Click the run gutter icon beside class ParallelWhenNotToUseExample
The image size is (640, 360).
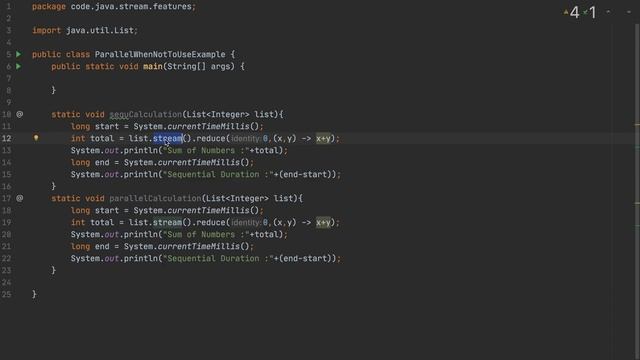[18, 54]
